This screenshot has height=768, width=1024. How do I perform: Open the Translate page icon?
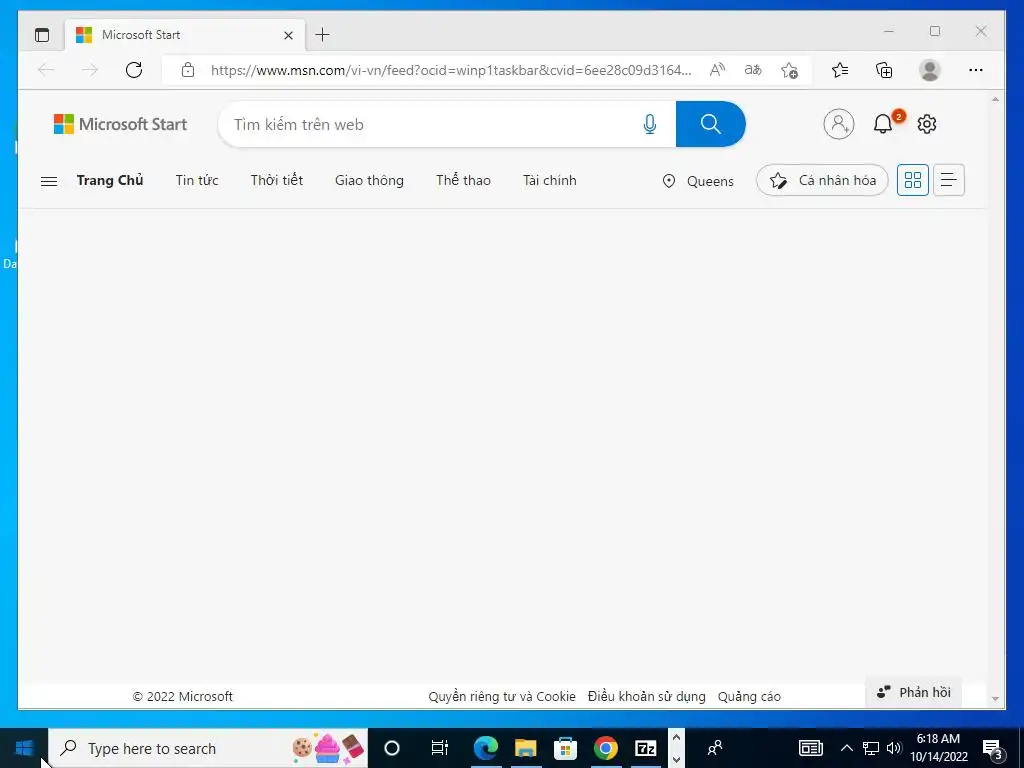pos(753,70)
